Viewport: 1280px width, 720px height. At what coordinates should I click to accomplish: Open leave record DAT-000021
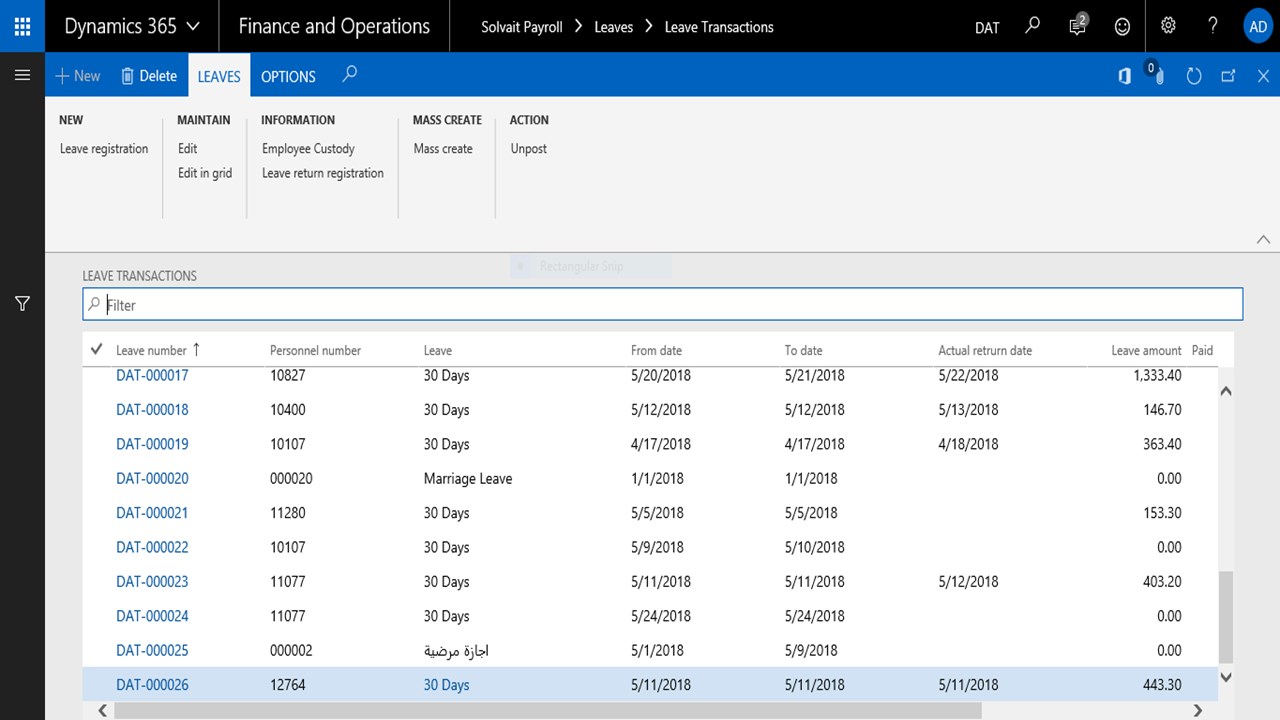(152, 513)
